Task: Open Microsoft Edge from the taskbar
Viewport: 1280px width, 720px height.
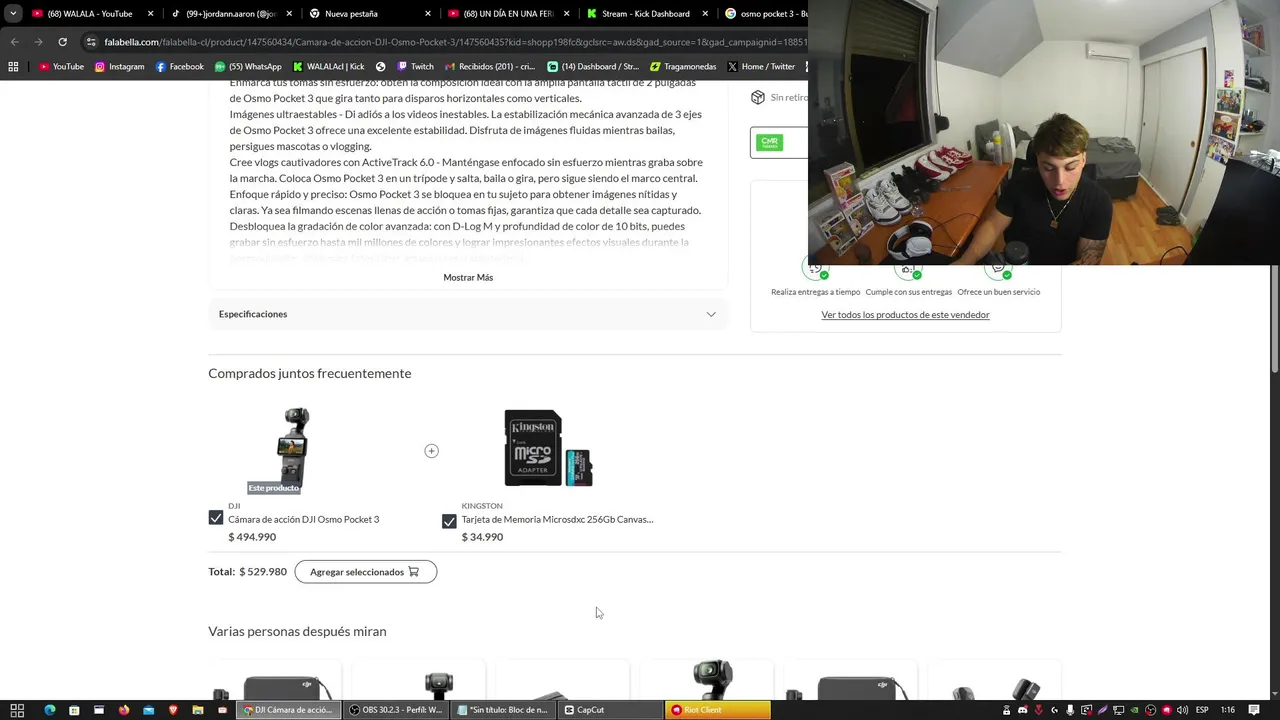Action: [x=48, y=710]
